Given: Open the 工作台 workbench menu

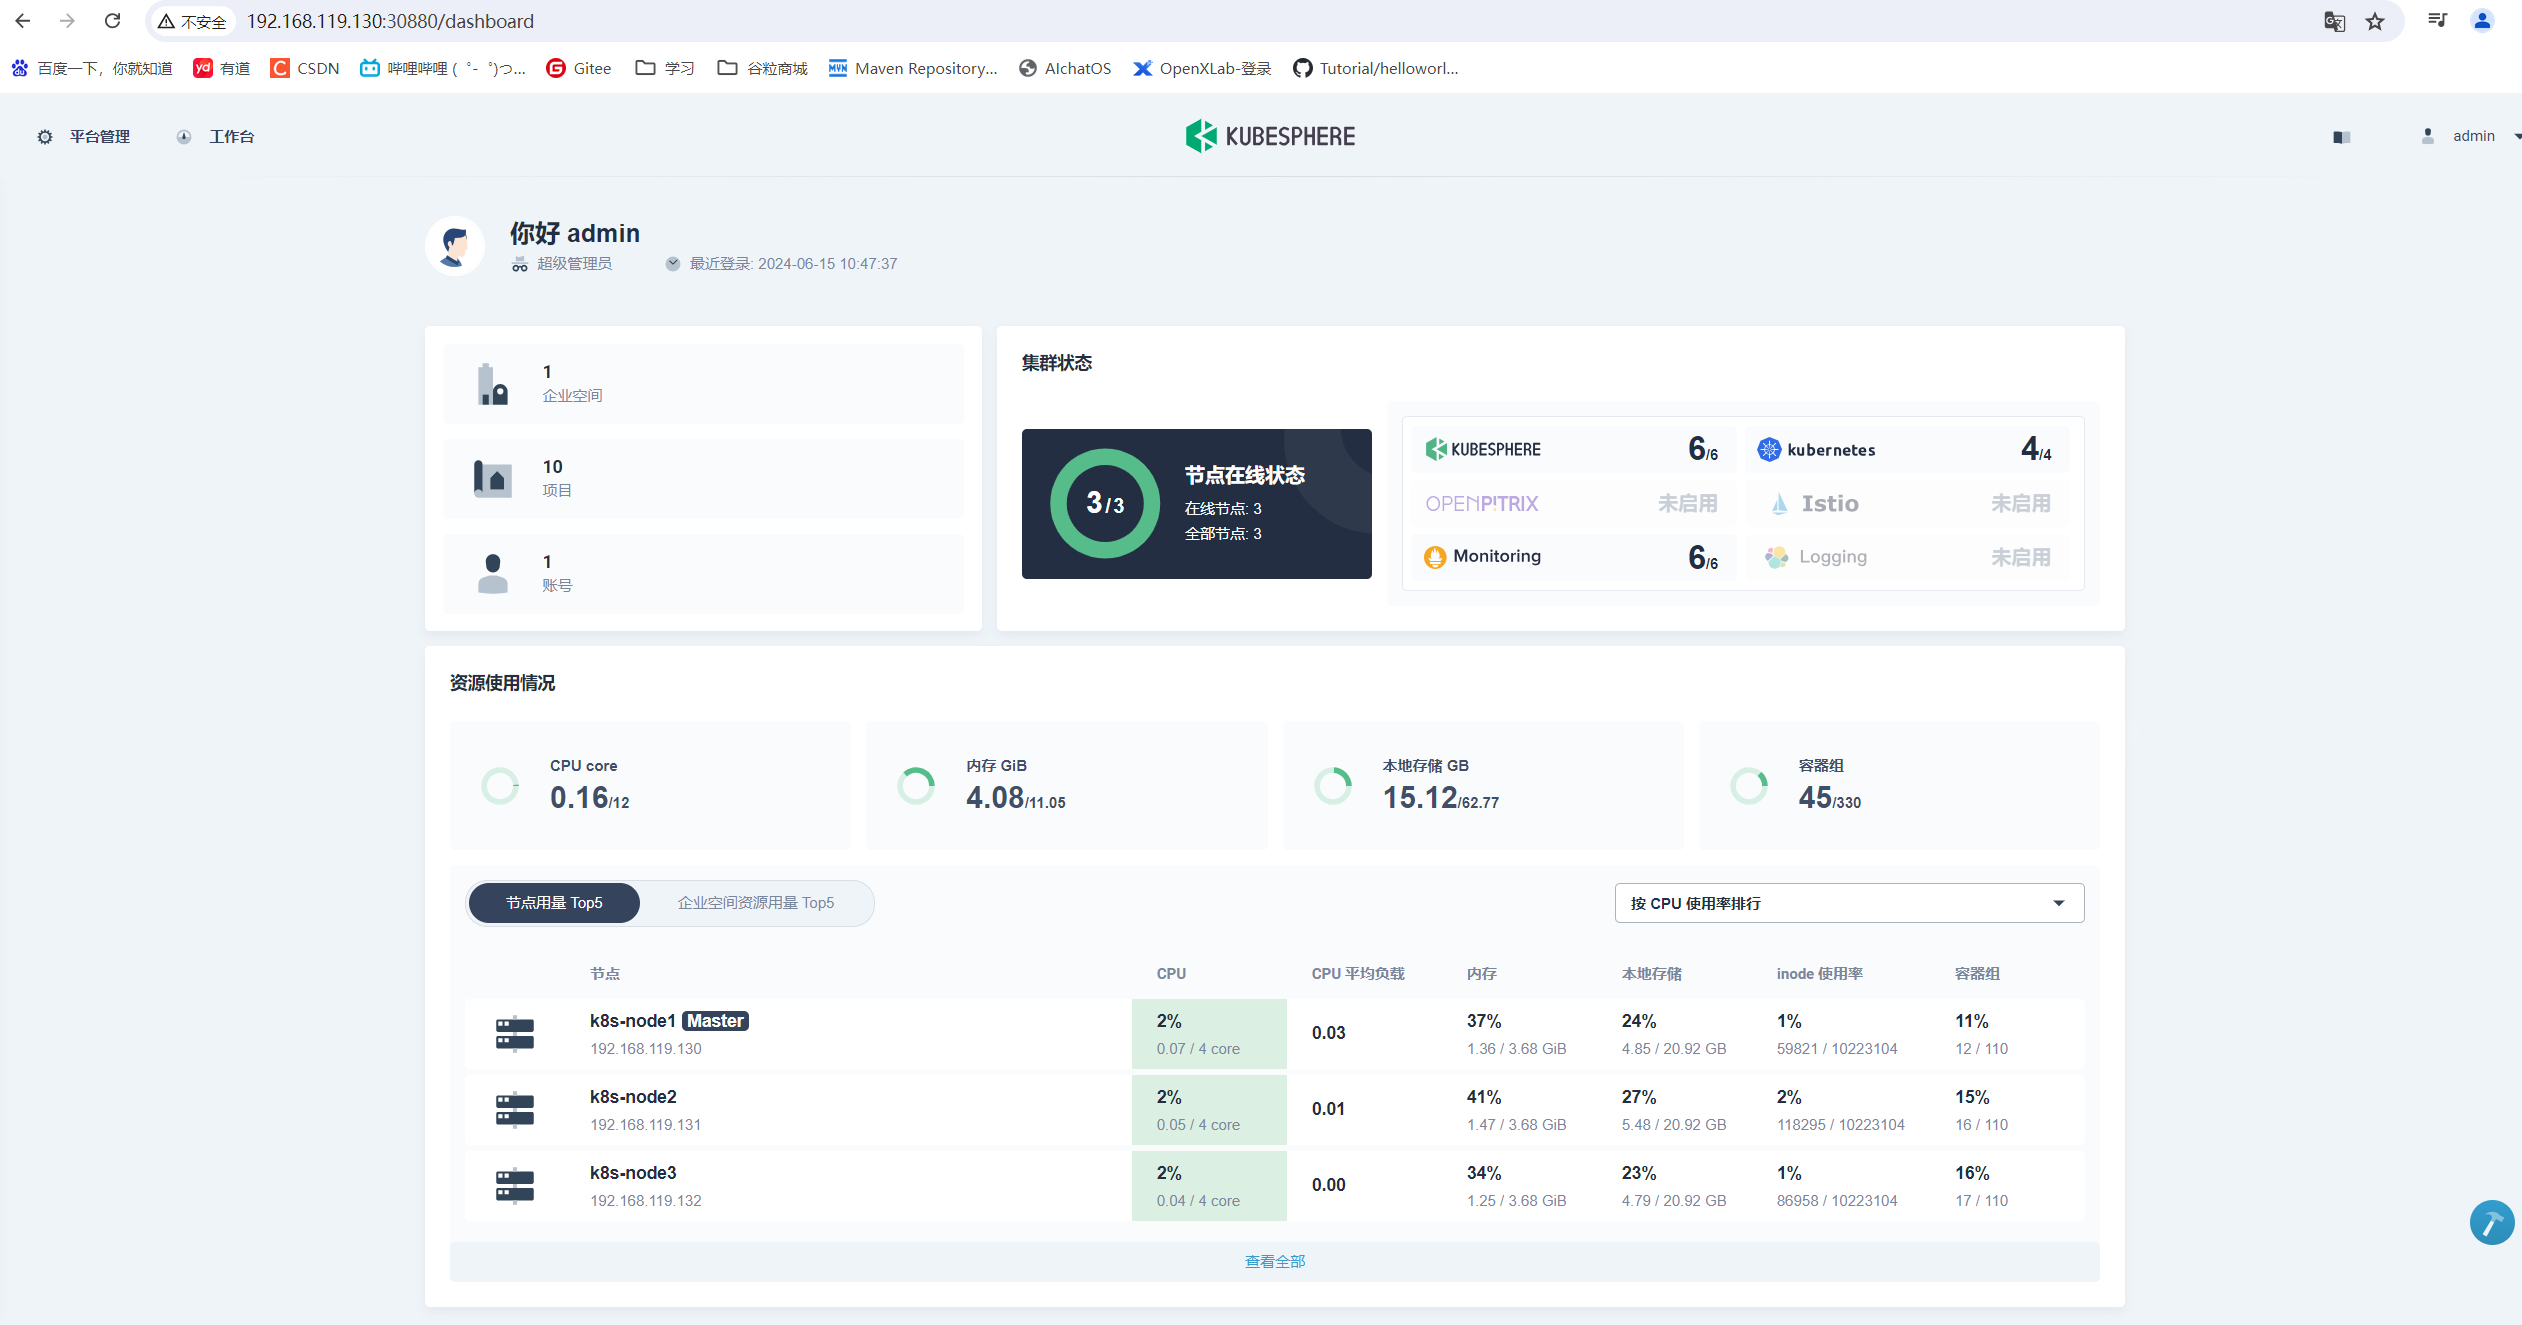Looking at the screenshot, I should coord(231,137).
